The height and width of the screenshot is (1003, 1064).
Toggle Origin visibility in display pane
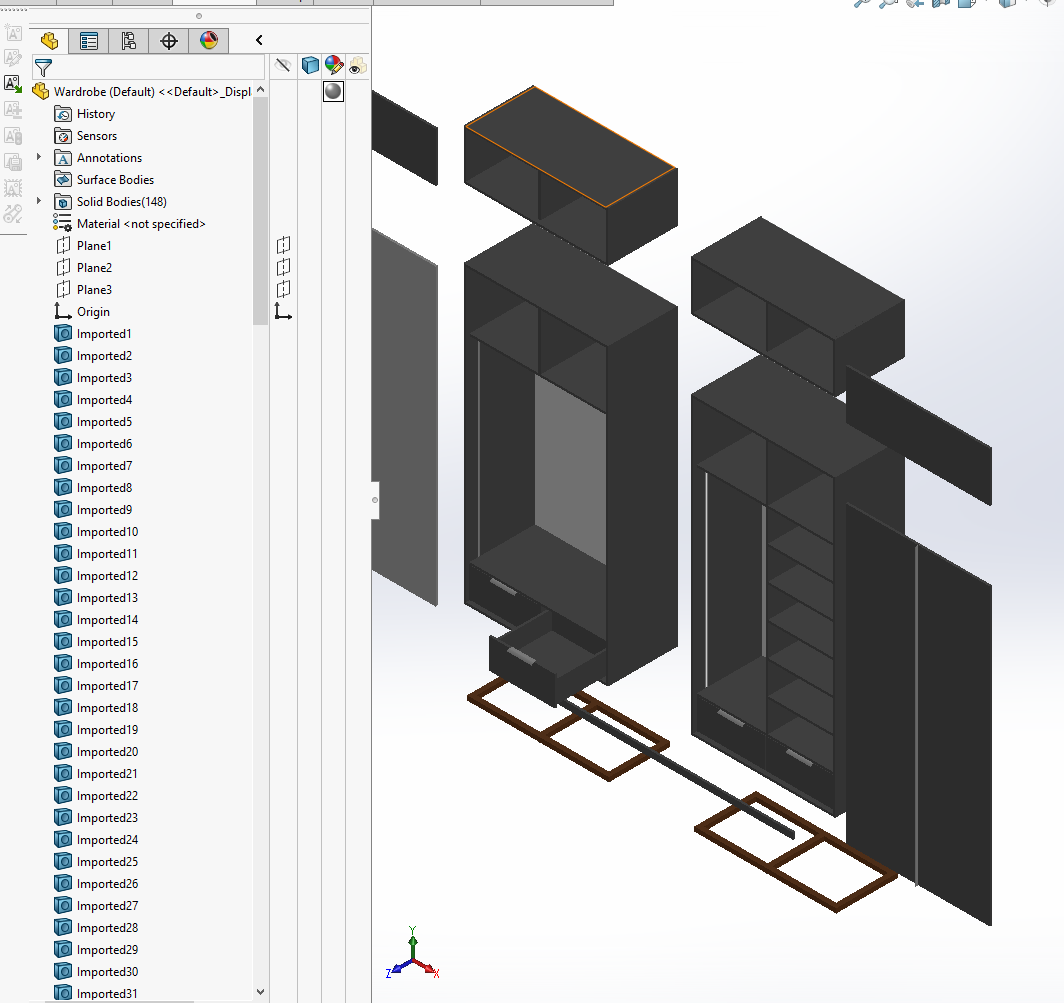(284, 311)
